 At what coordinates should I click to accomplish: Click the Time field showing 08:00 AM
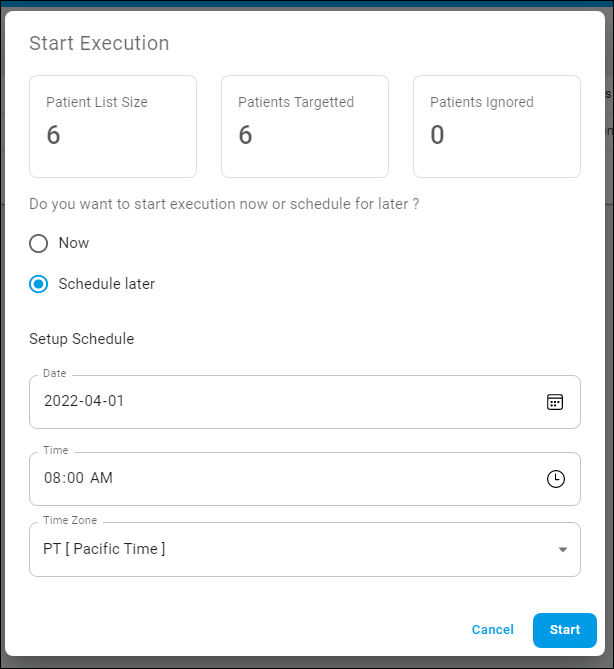pyautogui.click(x=305, y=479)
